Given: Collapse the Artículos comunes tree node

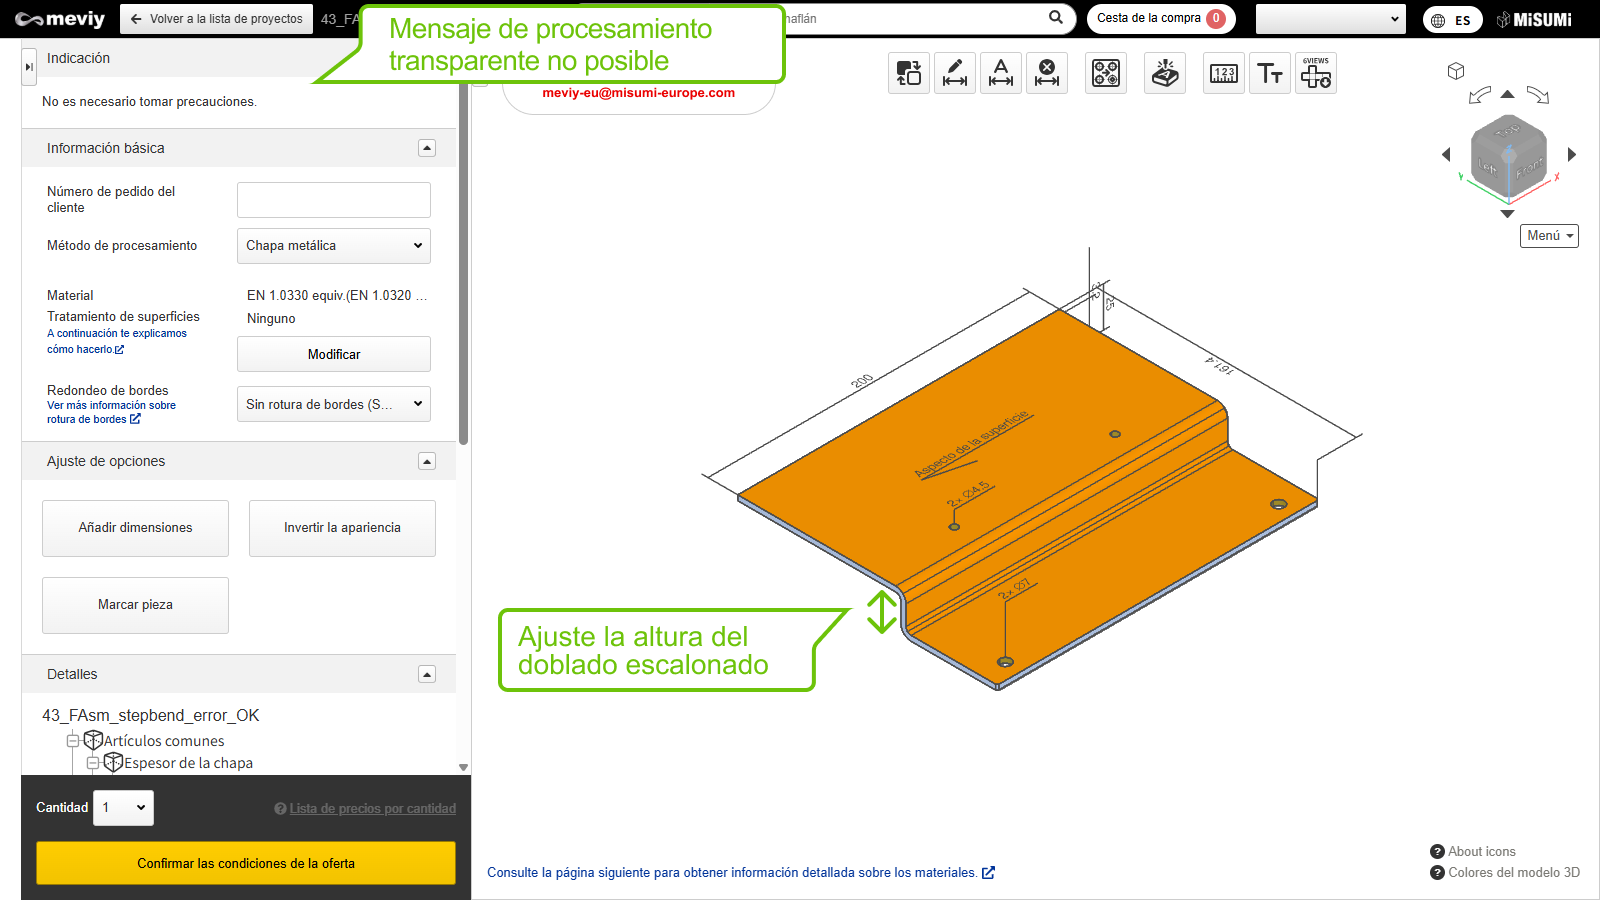Looking at the screenshot, I should (x=73, y=741).
